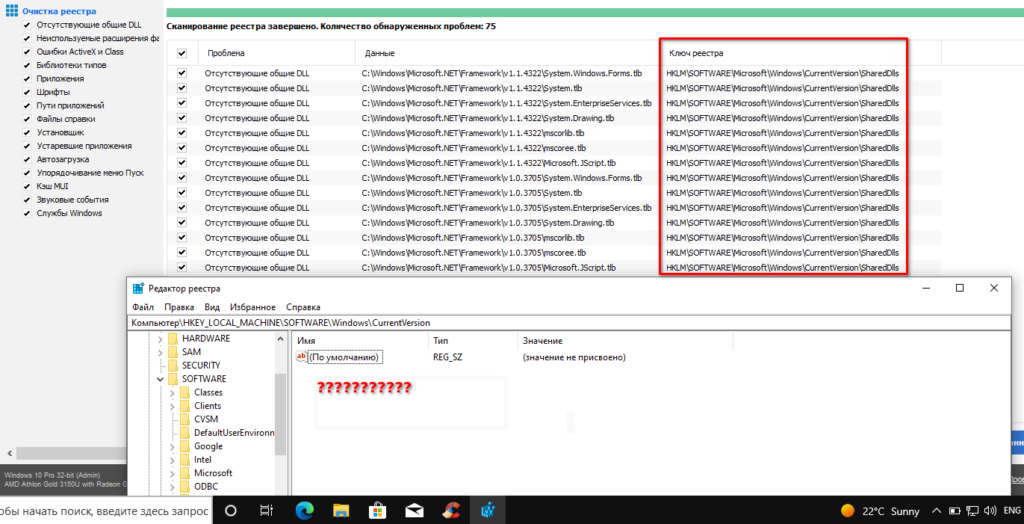This screenshot has width=1024, height=524.
Task: Click the network icon in the system tray
Action: [972, 511]
